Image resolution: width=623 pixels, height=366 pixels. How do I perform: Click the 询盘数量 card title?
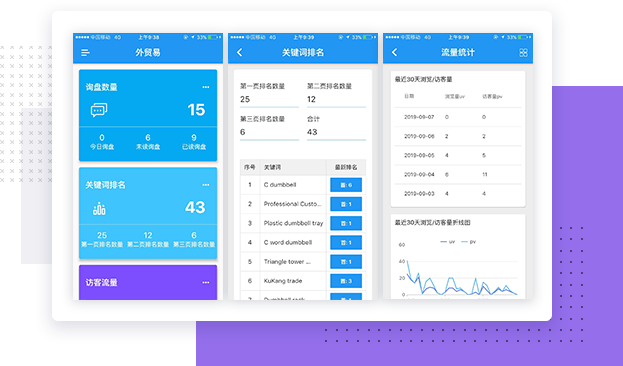[101, 87]
